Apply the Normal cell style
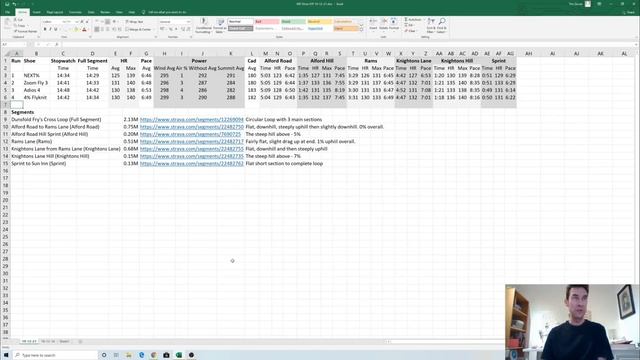Image resolution: width=640 pixels, height=360 pixels. (x=240, y=22)
